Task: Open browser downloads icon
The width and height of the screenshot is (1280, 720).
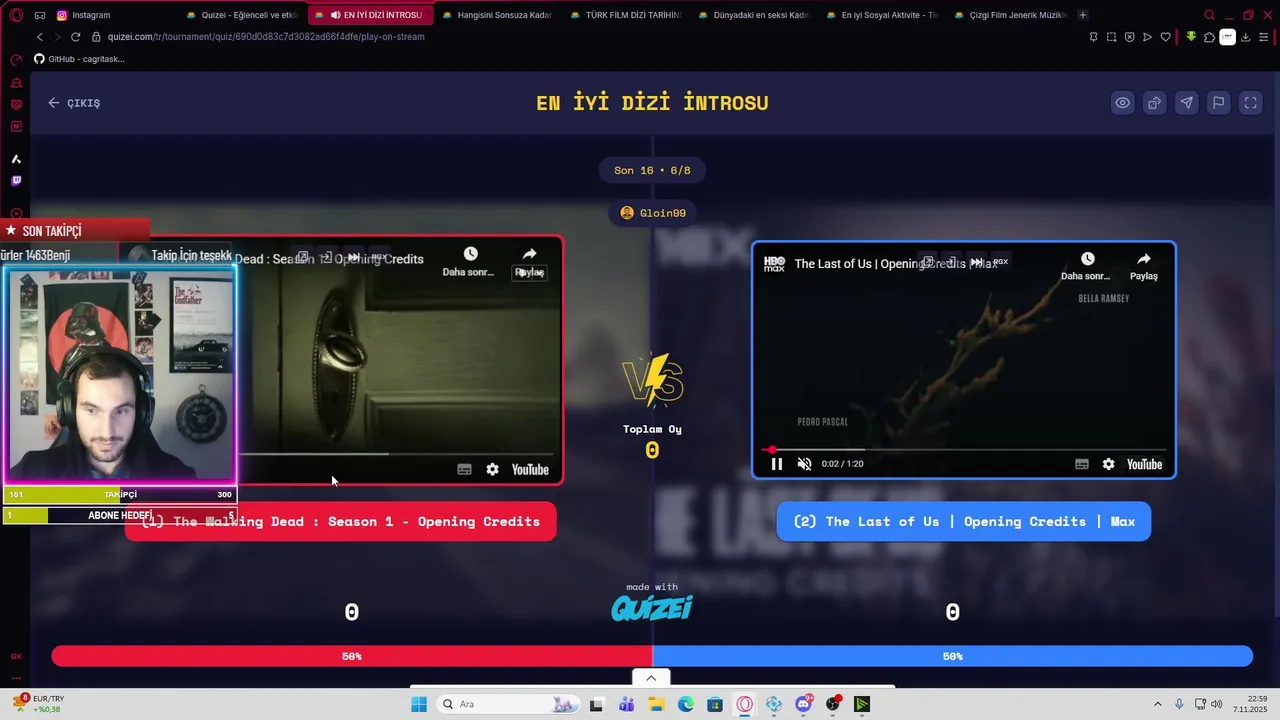Action: [x=1245, y=37]
